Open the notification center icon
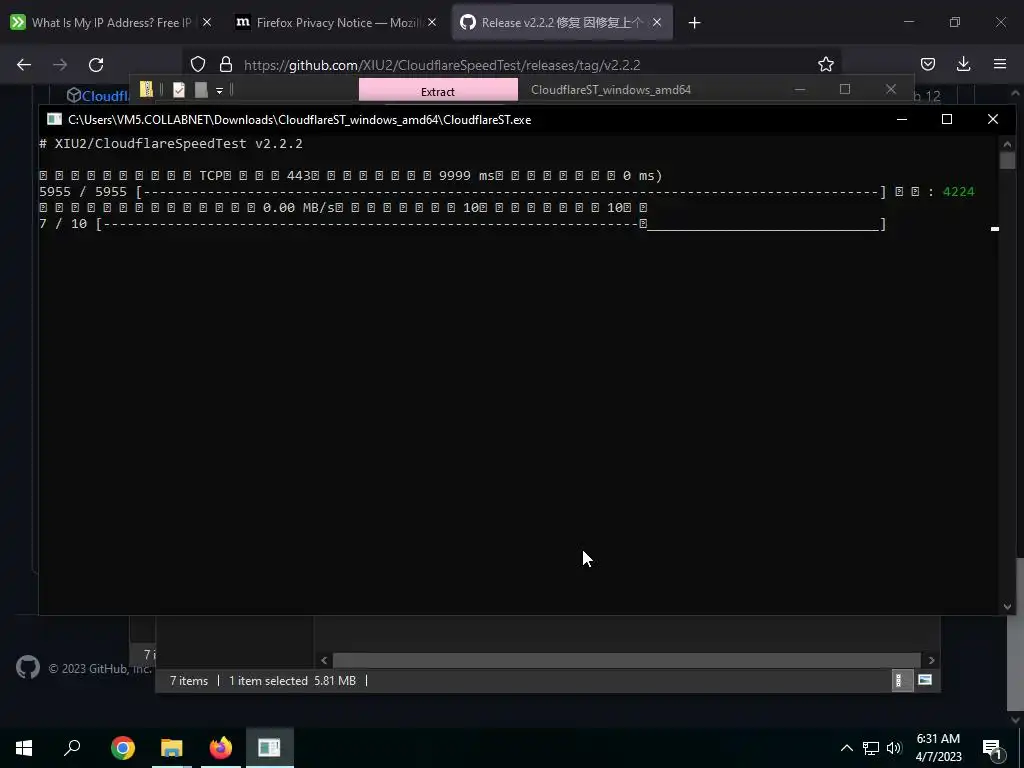The image size is (1024, 768). 993,748
